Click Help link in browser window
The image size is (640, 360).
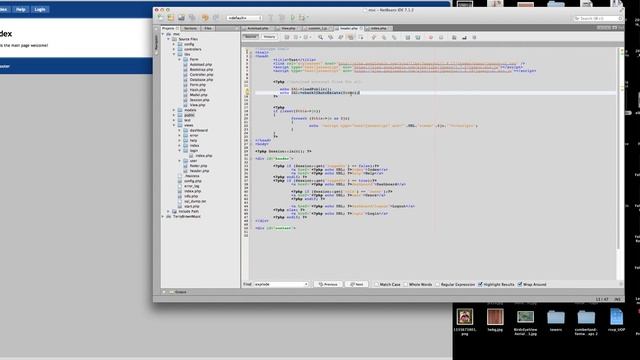point(20,9)
